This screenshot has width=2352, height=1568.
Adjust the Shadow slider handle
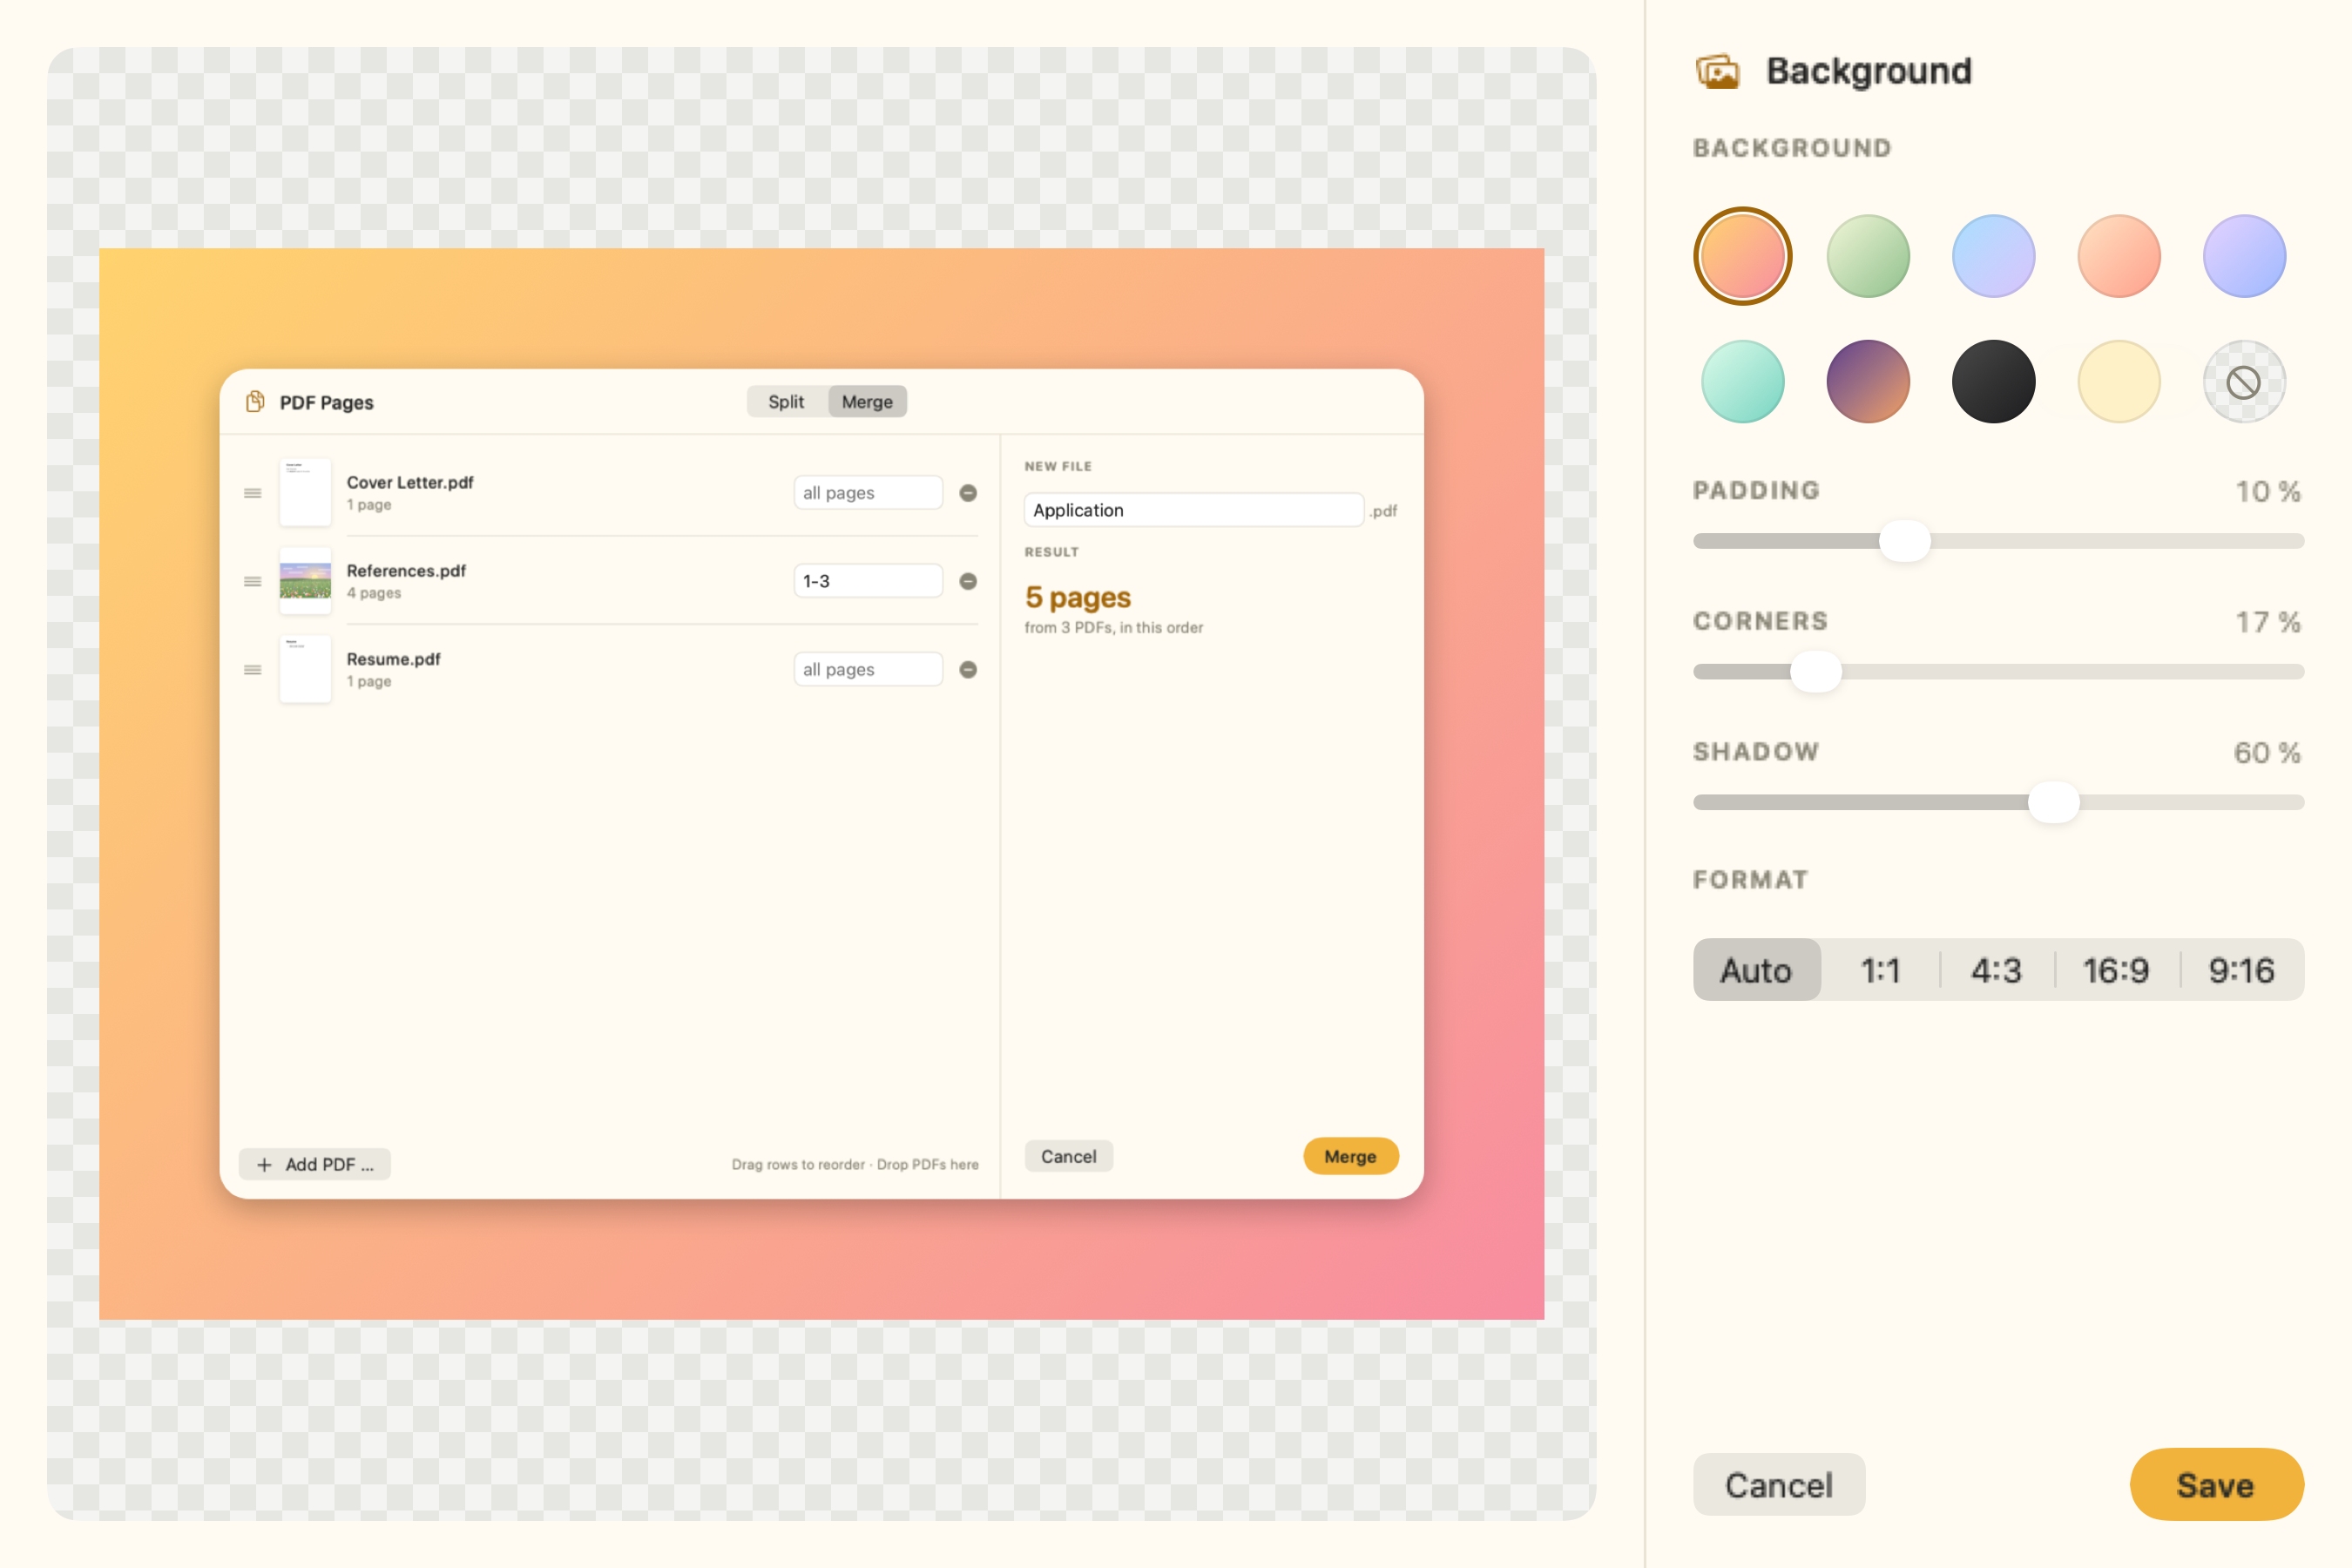2054,803
